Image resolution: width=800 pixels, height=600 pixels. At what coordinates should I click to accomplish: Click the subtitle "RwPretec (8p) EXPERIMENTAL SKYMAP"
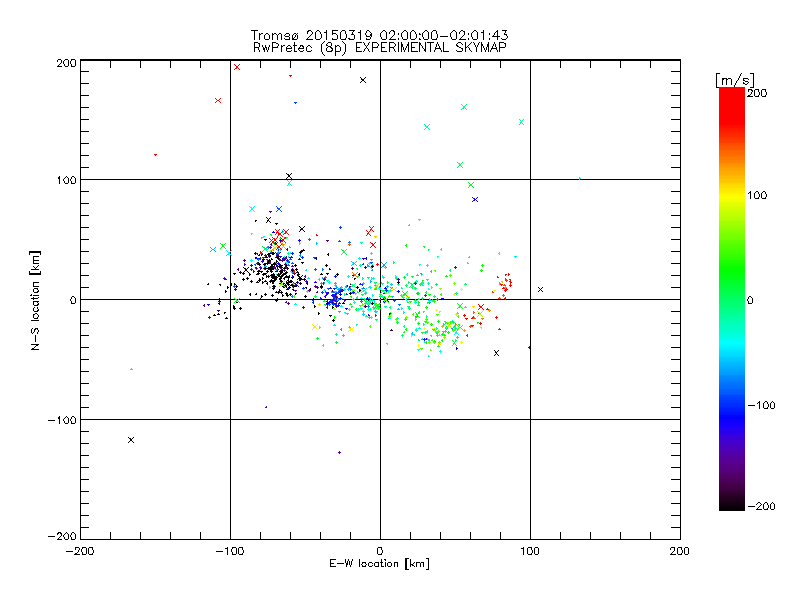pyautogui.click(x=380, y=47)
